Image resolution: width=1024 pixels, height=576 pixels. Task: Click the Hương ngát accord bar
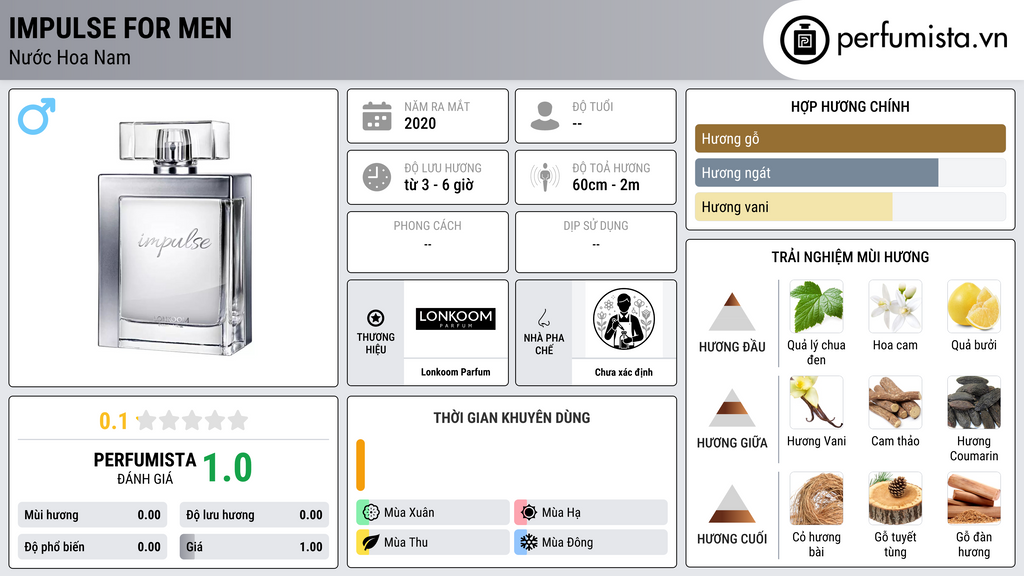(850, 173)
